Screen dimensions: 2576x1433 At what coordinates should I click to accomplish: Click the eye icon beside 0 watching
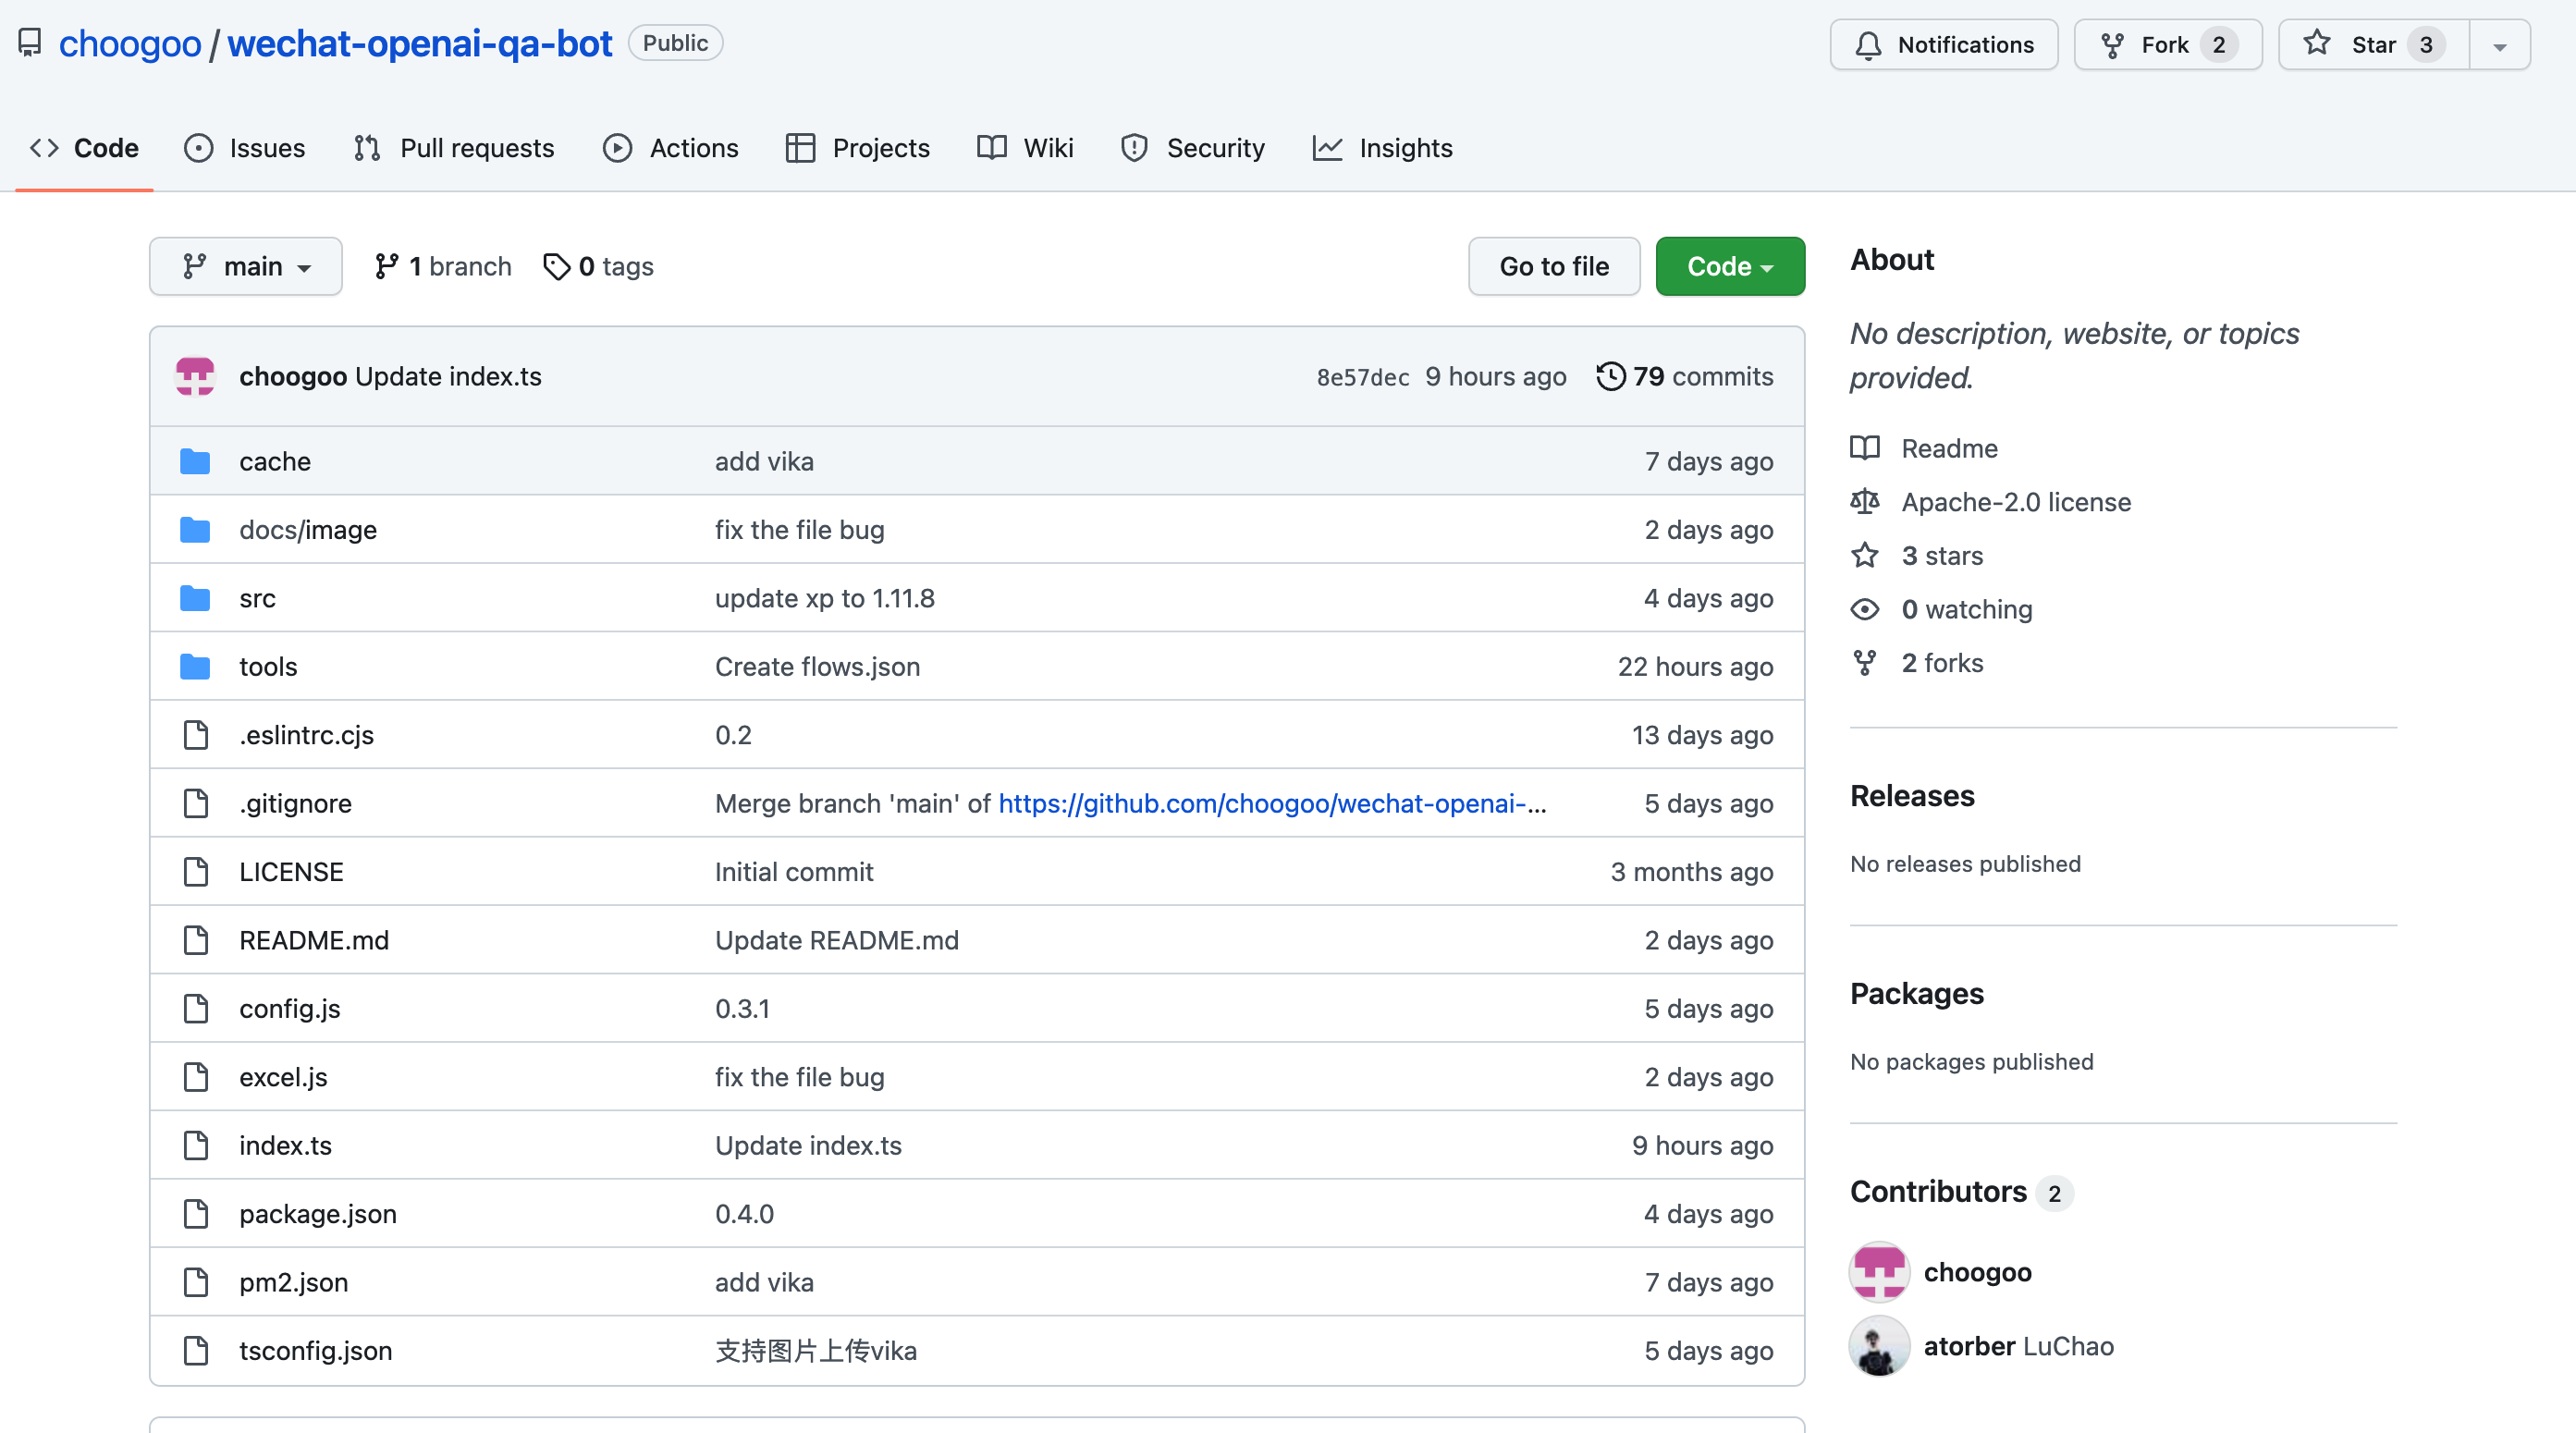(x=1865, y=609)
